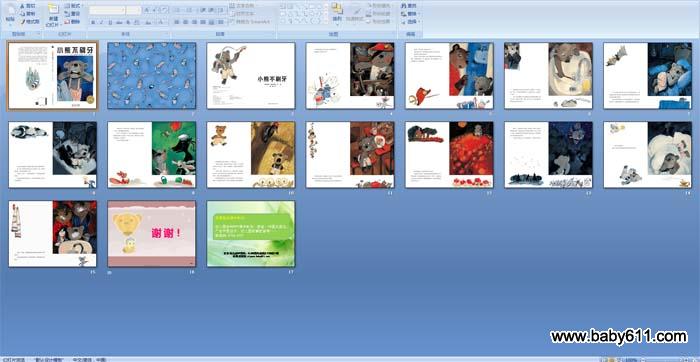
Task: Select slide 3 titled 小熊不刷牙
Action: (x=251, y=76)
